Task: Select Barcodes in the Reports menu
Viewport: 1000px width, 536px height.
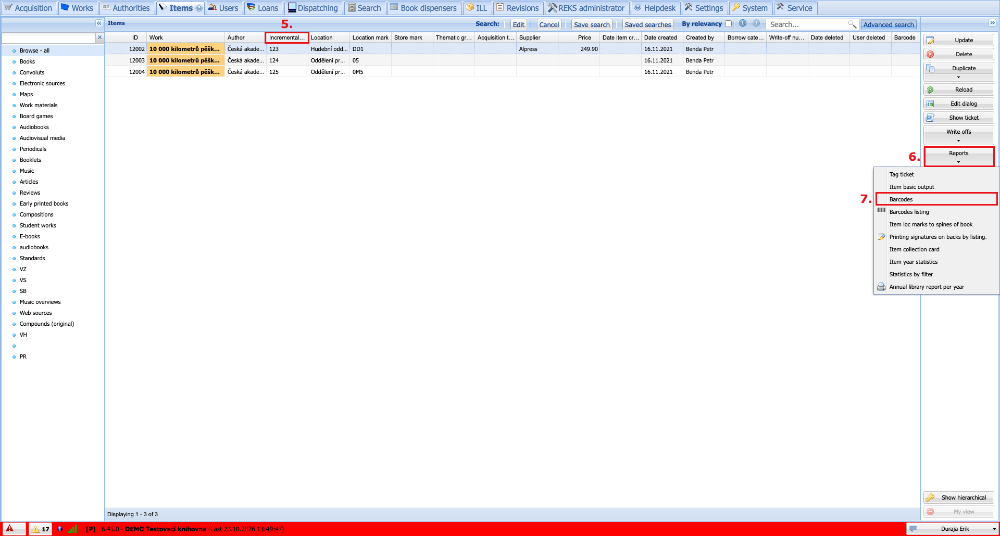Action: coord(935,199)
